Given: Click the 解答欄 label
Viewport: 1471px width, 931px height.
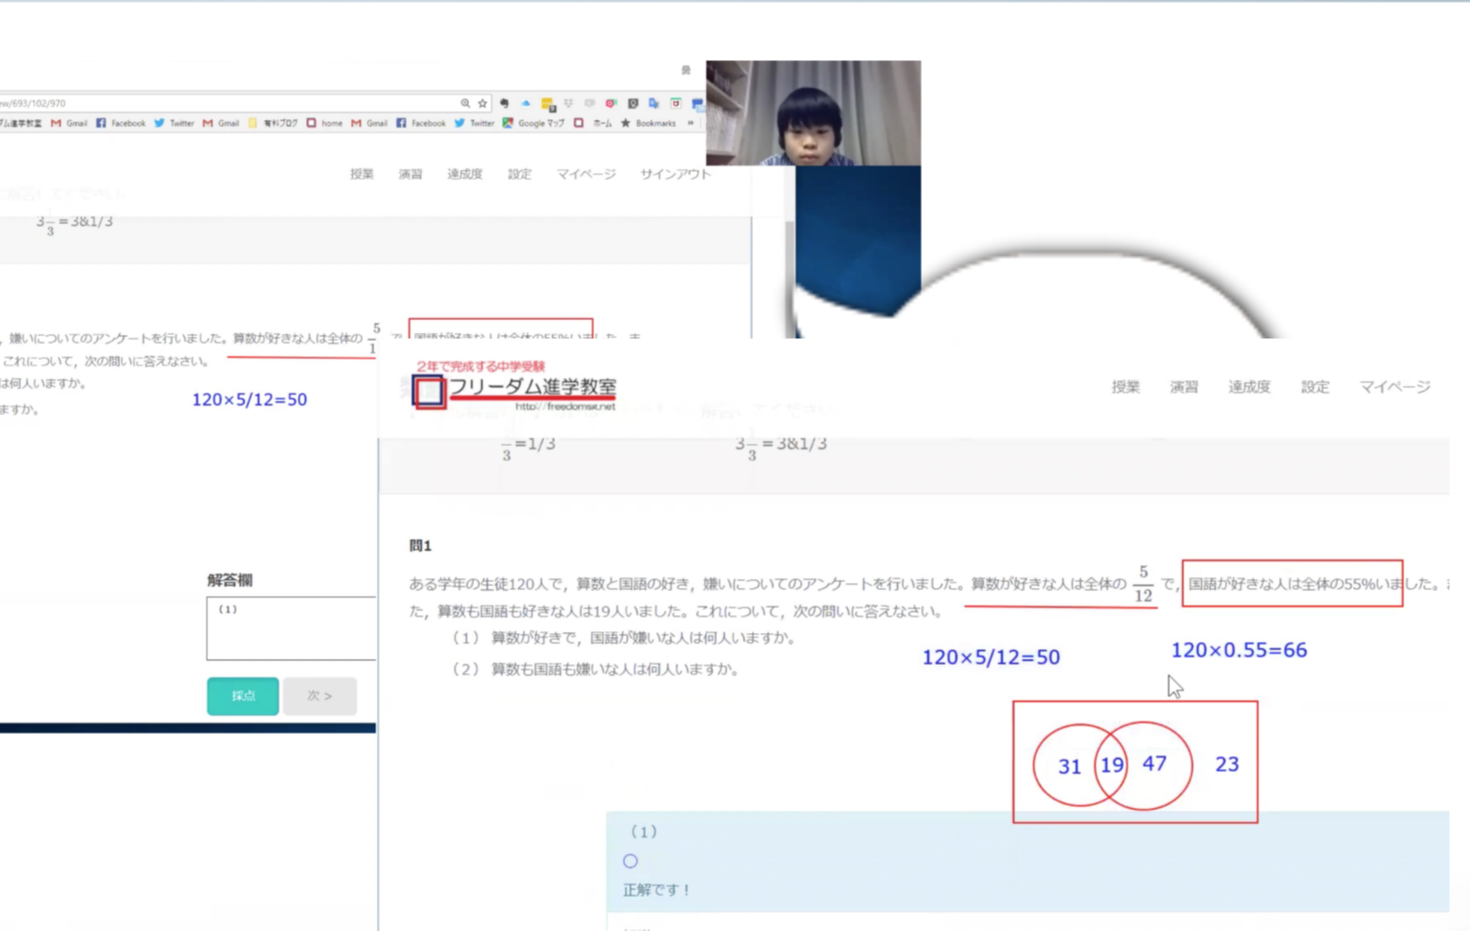Looking at the screenshot, I should [x=230, y=580].
